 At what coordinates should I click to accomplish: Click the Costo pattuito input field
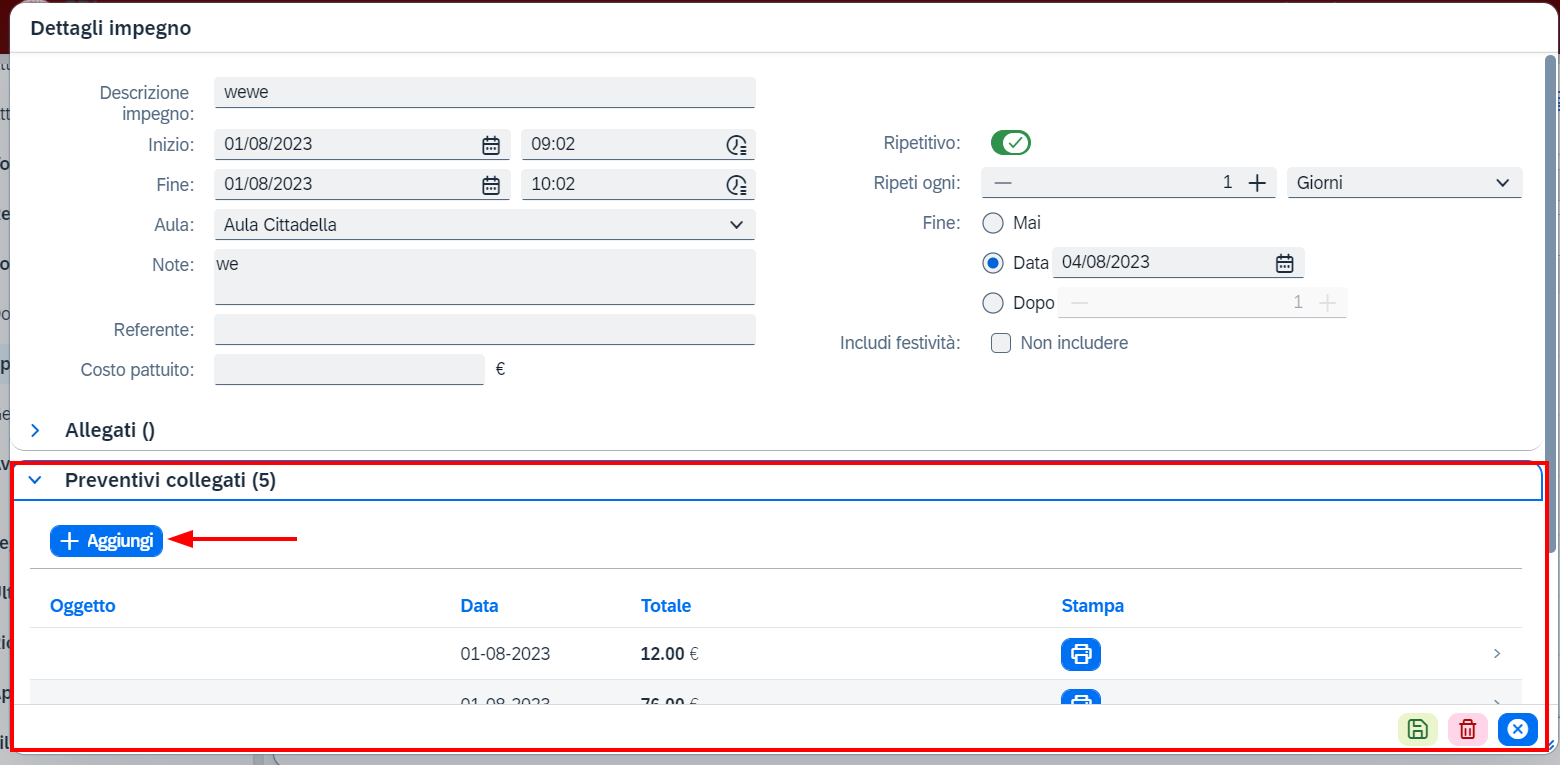349,370
